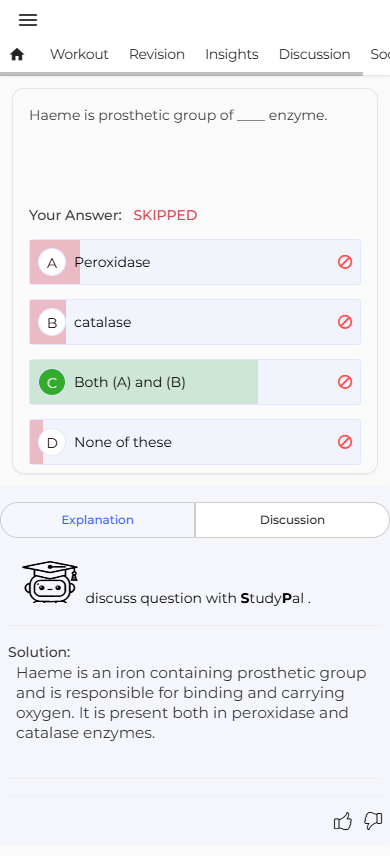Select option D circle for None of these

[52, 442]
